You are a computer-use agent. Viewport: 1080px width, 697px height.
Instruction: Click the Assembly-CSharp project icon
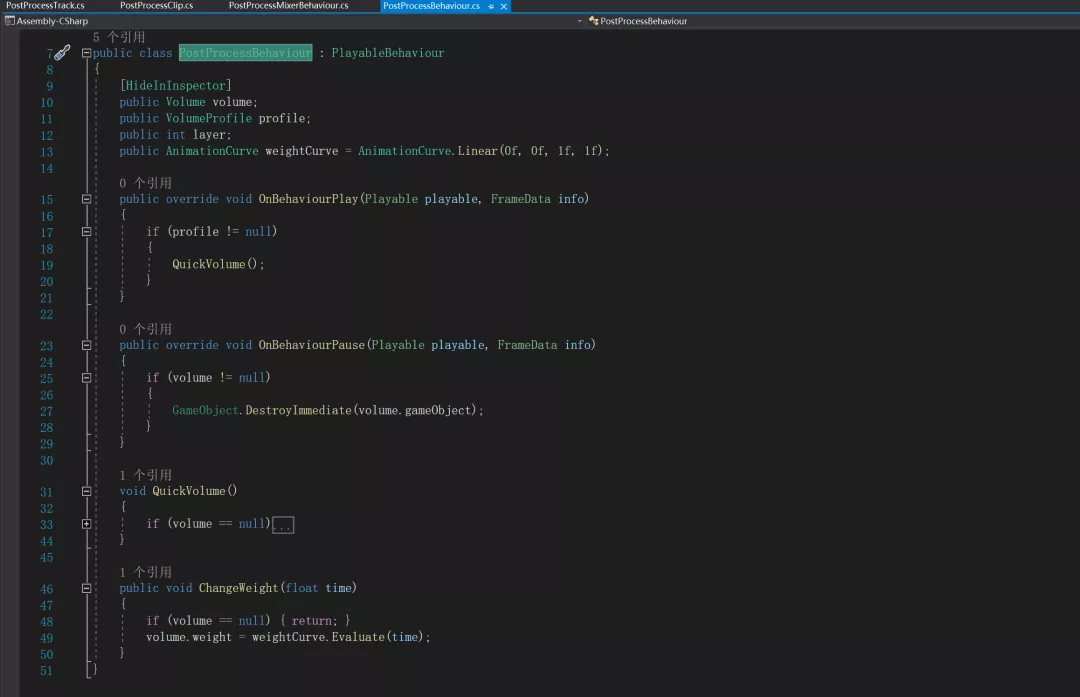11,20
